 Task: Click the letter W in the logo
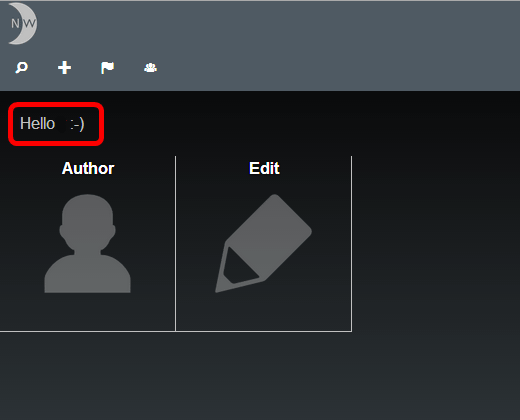click(29, 24)
